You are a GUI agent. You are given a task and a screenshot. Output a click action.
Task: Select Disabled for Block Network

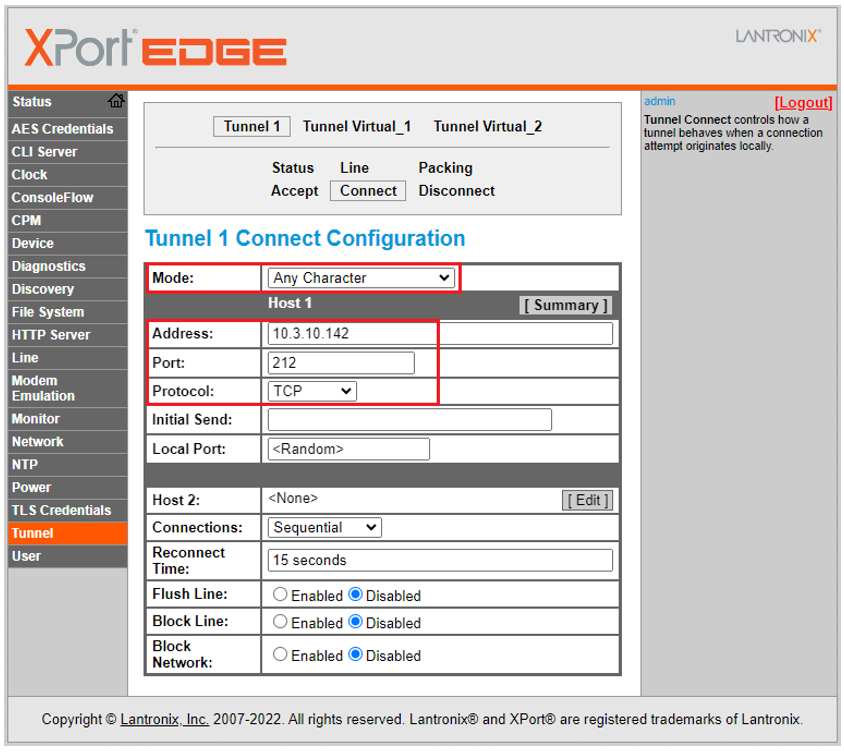355,654
